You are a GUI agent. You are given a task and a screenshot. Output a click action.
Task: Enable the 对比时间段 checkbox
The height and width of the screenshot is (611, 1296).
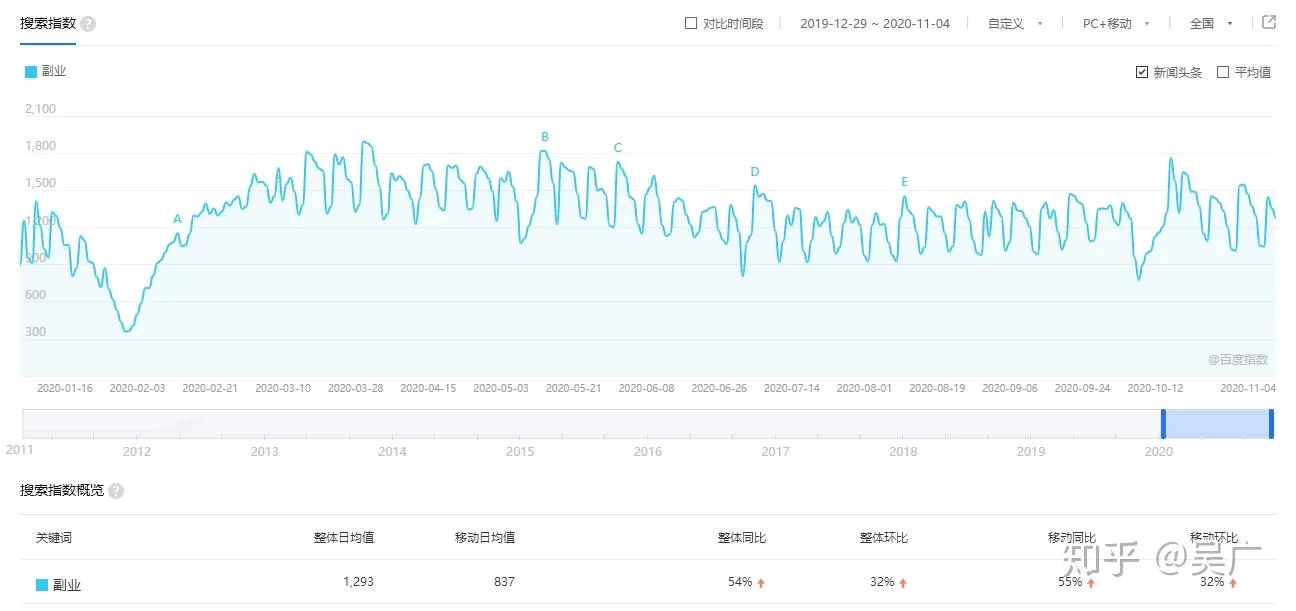click(x=690, y=22)
